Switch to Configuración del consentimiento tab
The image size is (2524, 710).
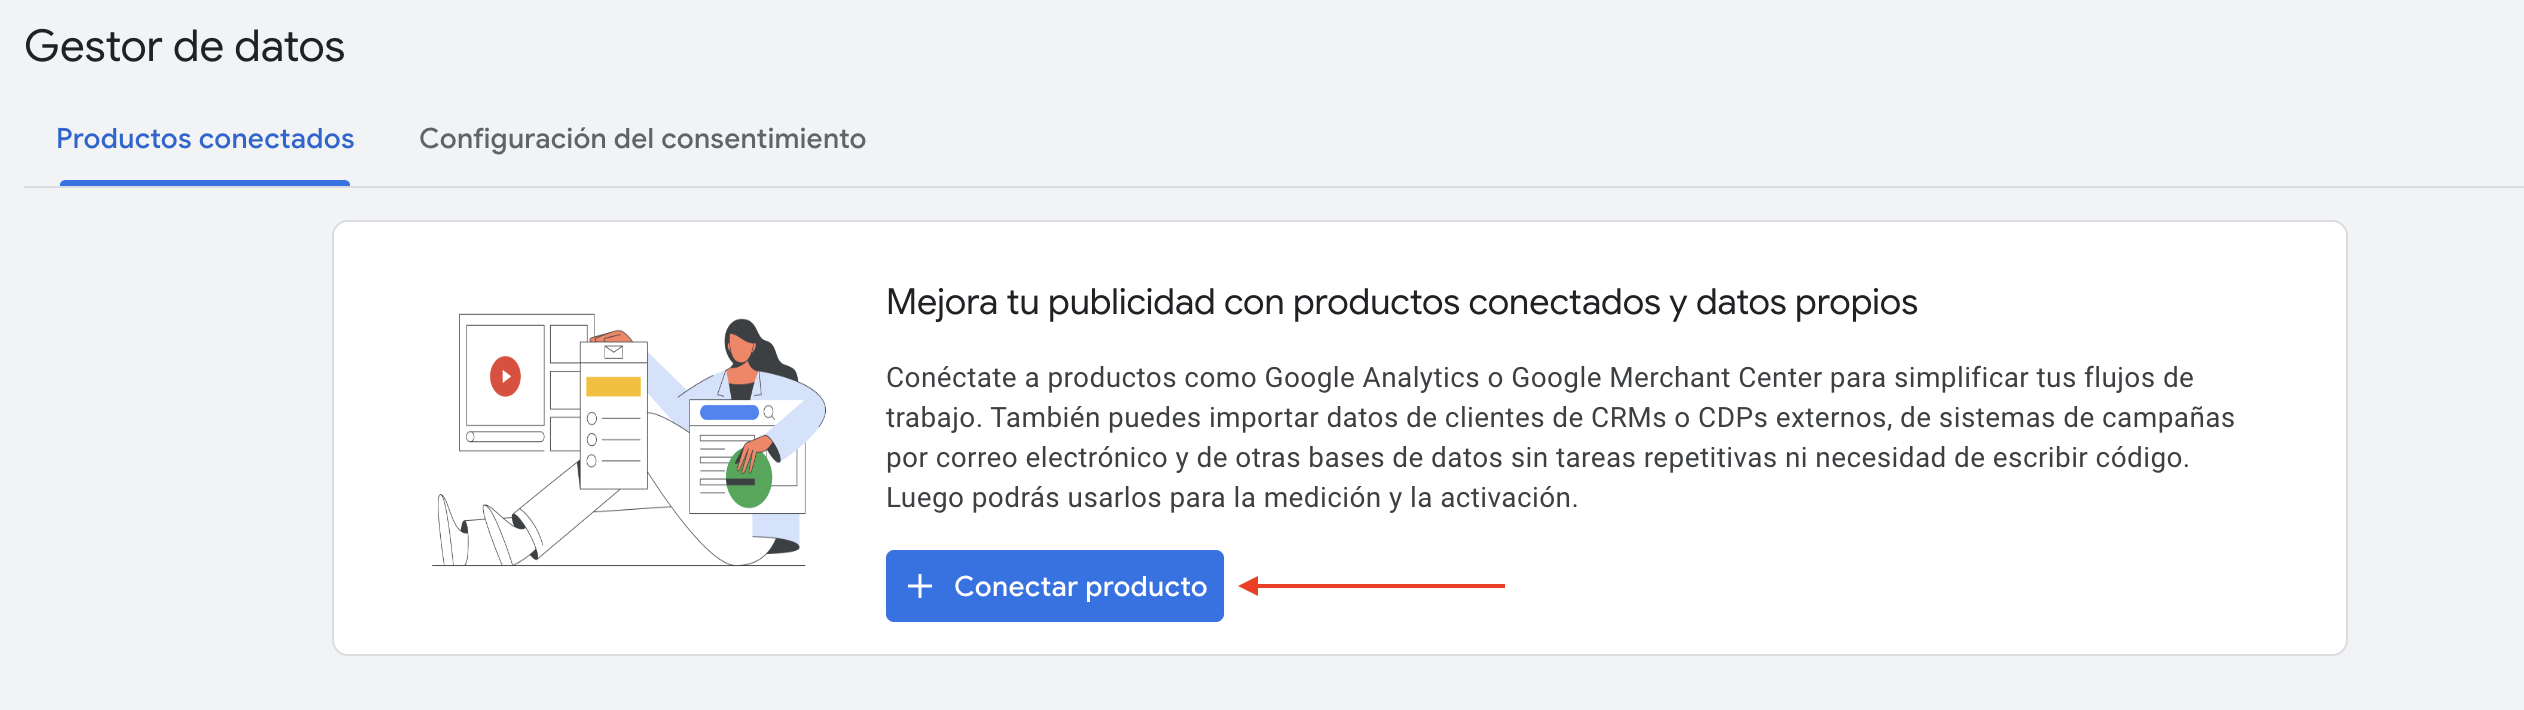pyautogui.click(x=642, y=138)
